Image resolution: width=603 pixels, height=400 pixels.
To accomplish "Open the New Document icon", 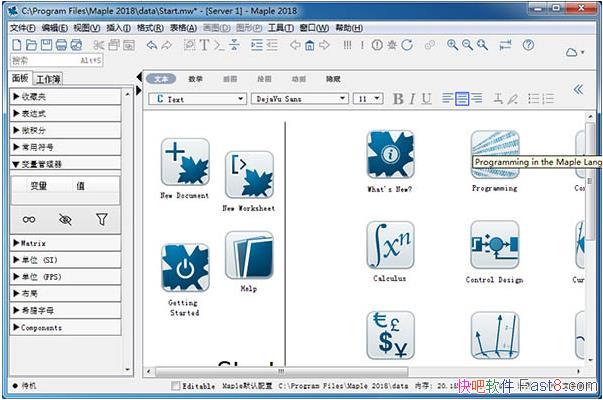I will [x=185, y=163].
